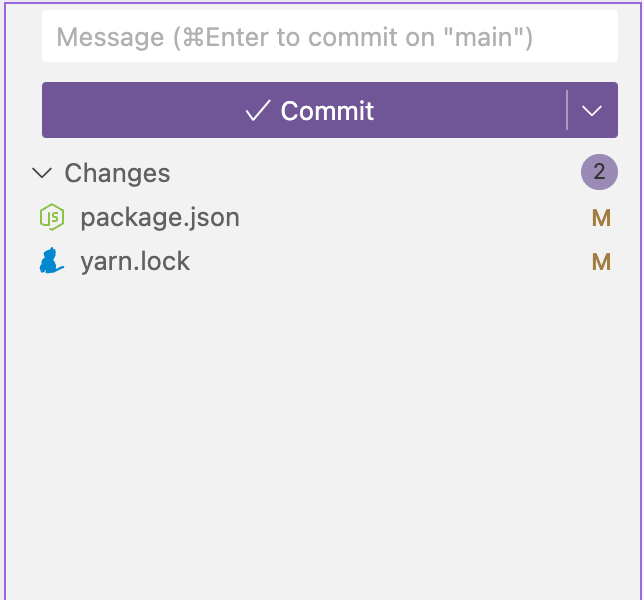Click the M status badge for package.json
644x600 pixels.
click(601, 218)
